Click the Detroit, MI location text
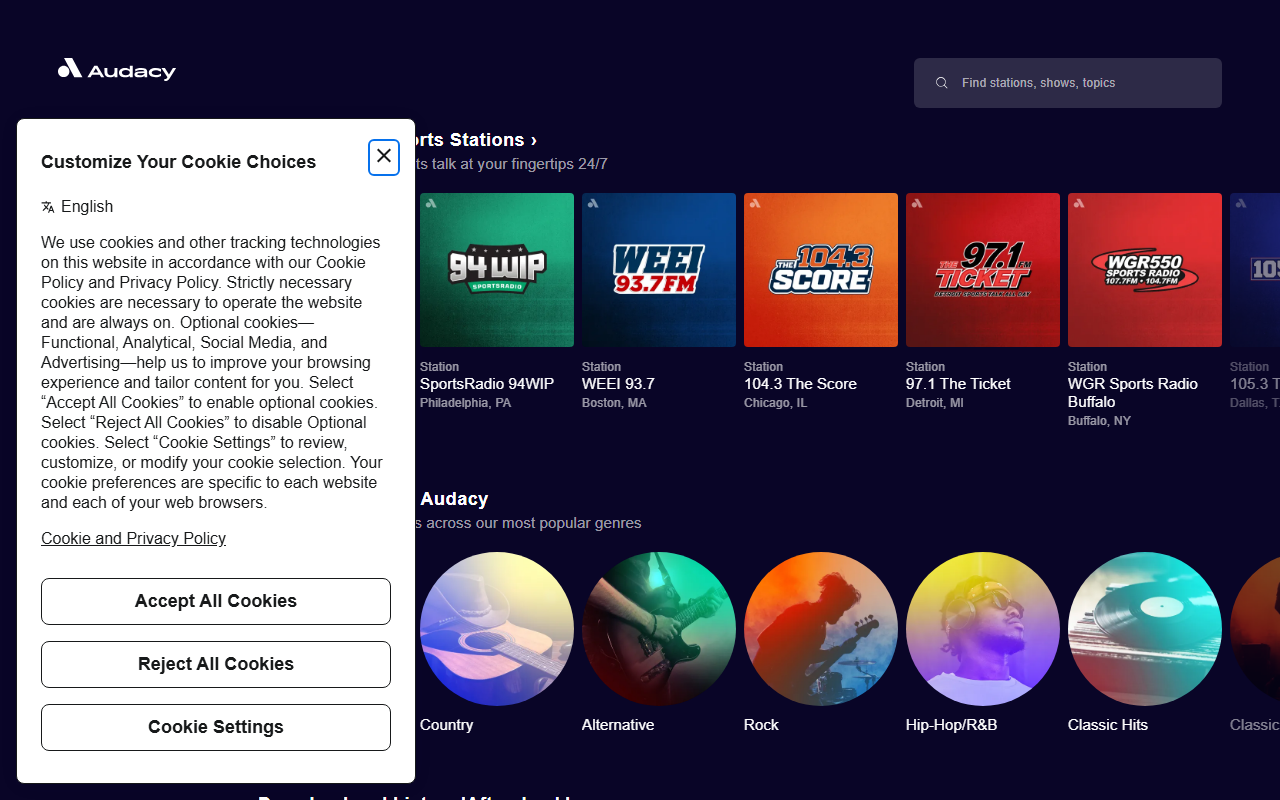The image size is (1280, 800). coord(935,403)
